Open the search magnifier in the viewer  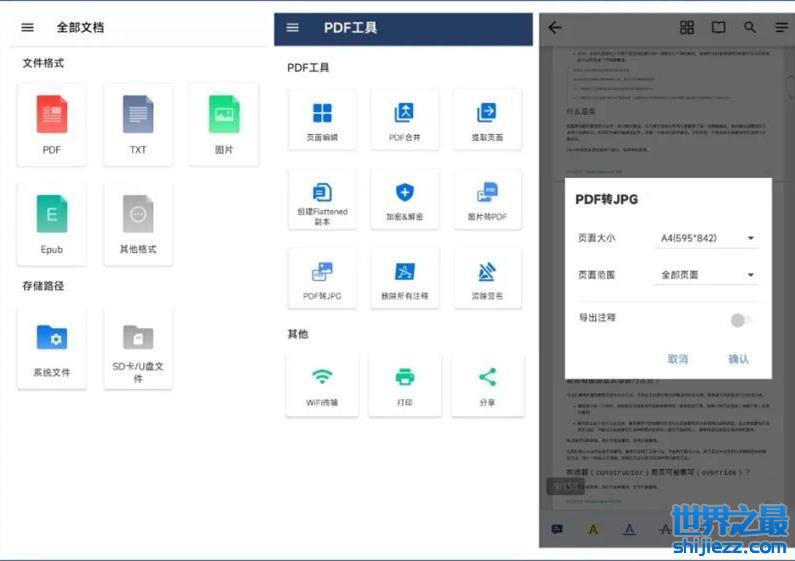[x=750, y=28]
